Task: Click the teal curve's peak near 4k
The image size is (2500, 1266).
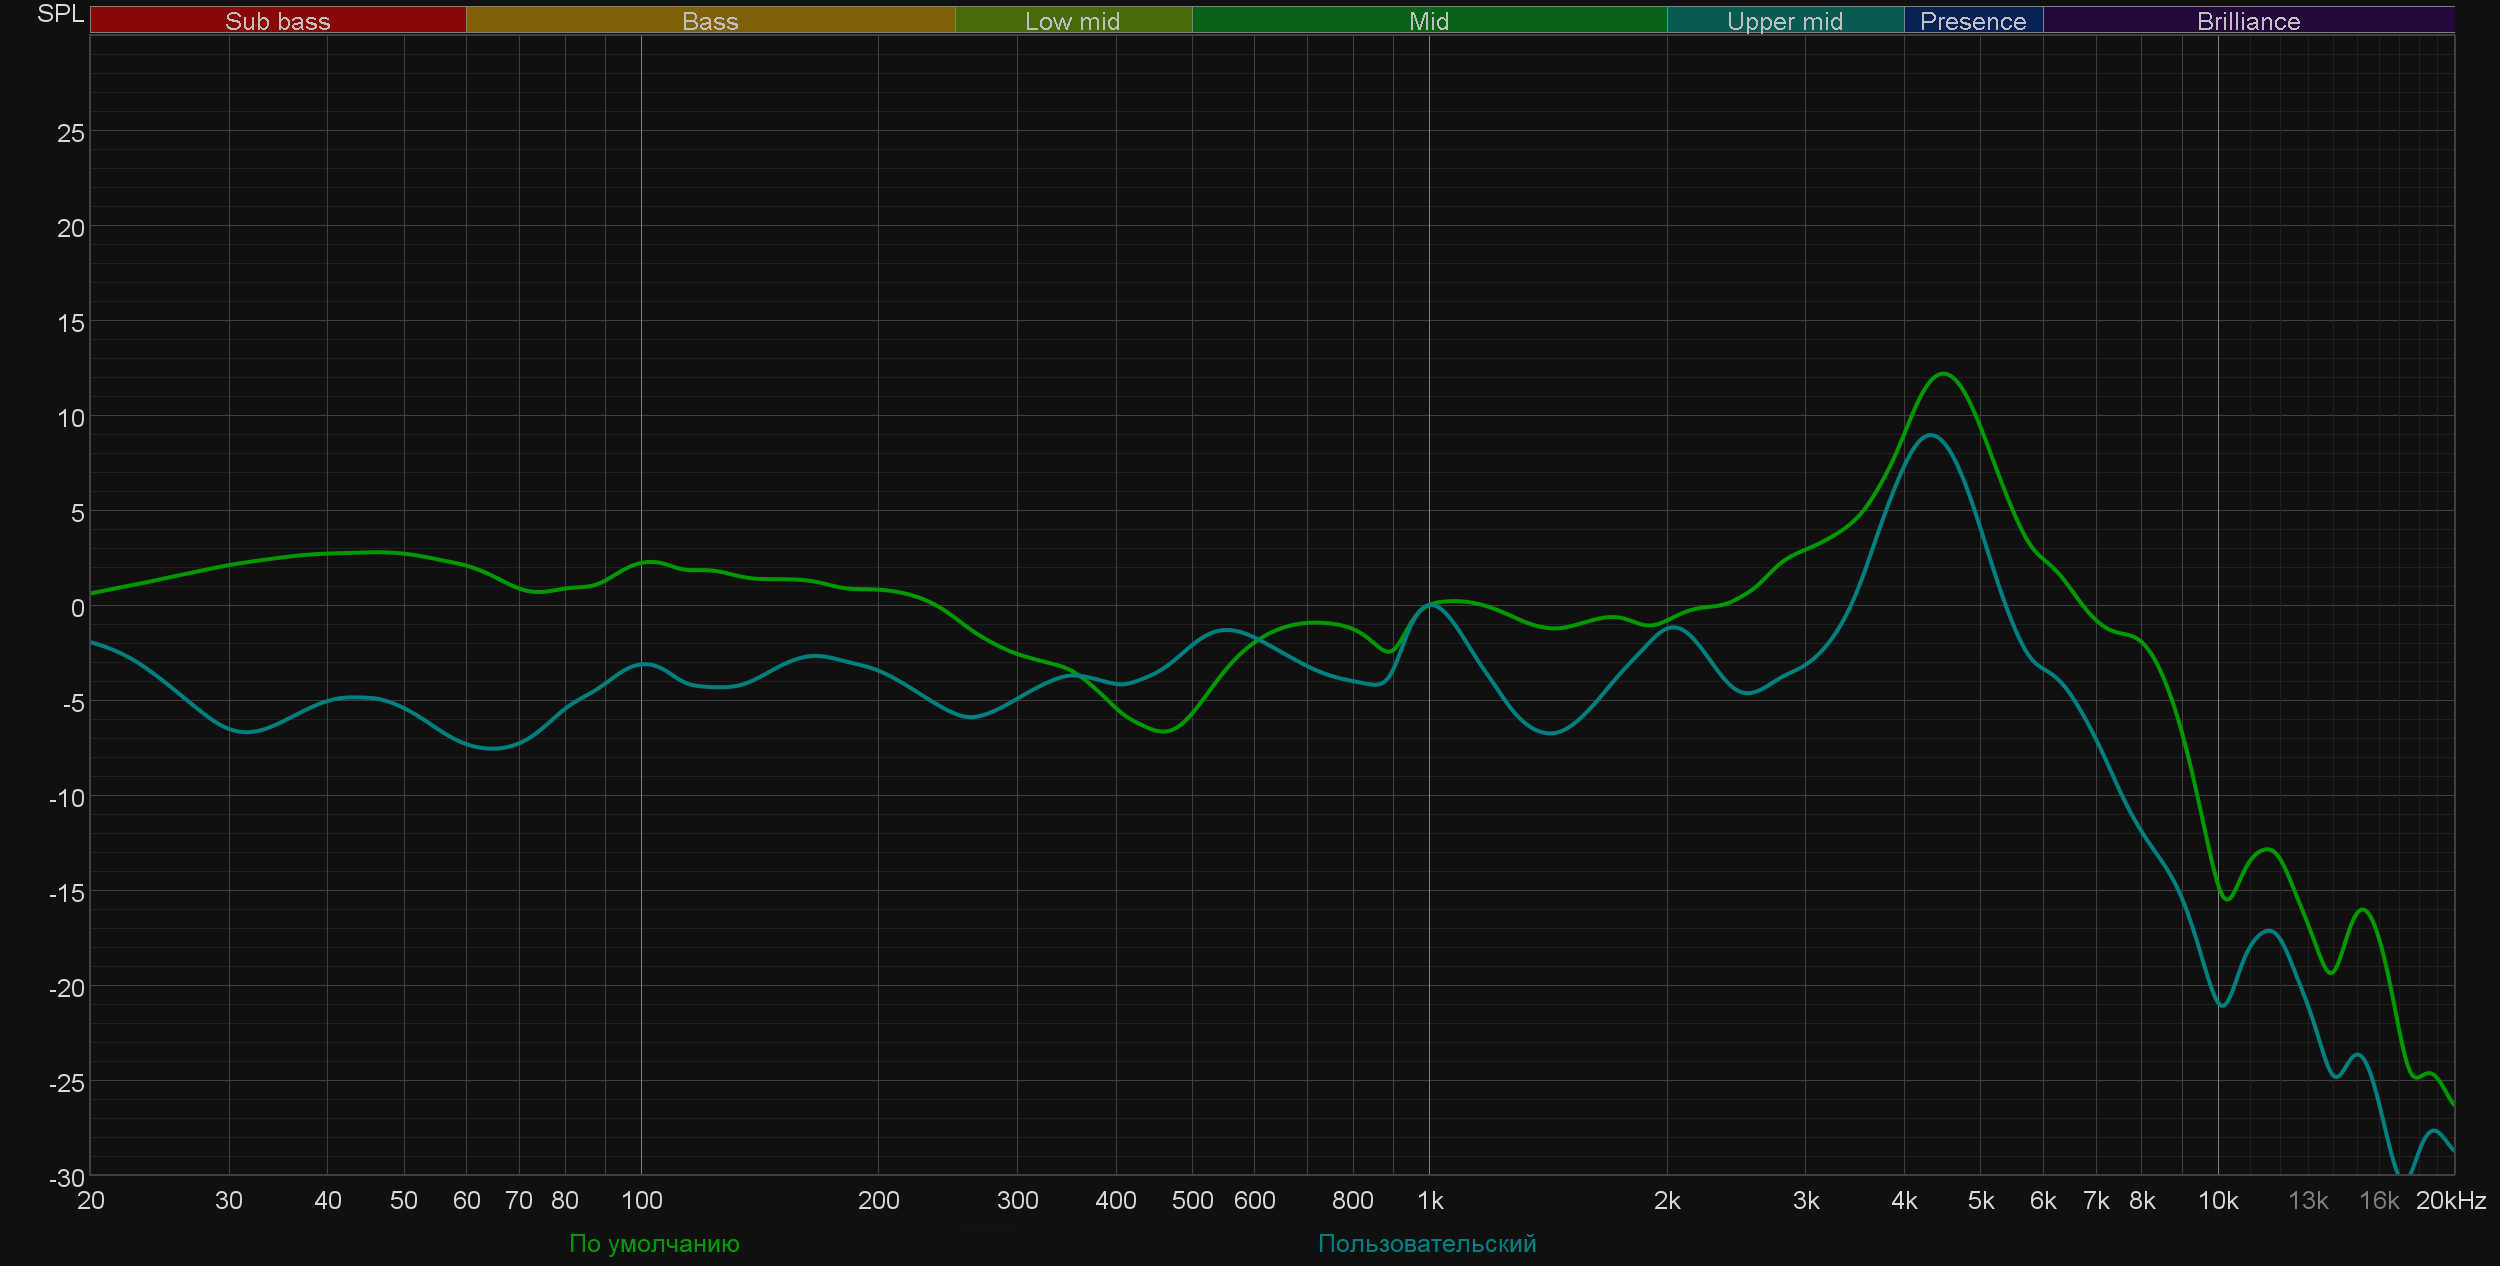Action: pos(1930,435)
